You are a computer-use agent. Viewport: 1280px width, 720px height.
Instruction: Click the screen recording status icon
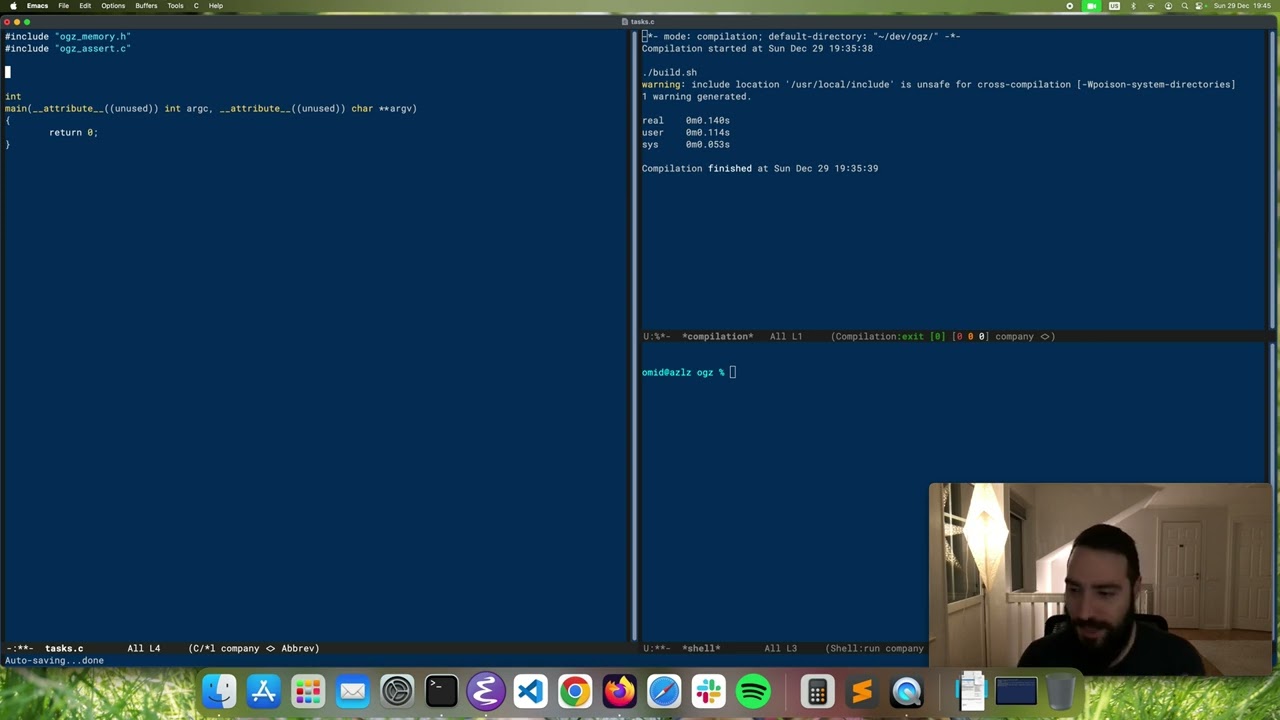(x=1069, y=6)
